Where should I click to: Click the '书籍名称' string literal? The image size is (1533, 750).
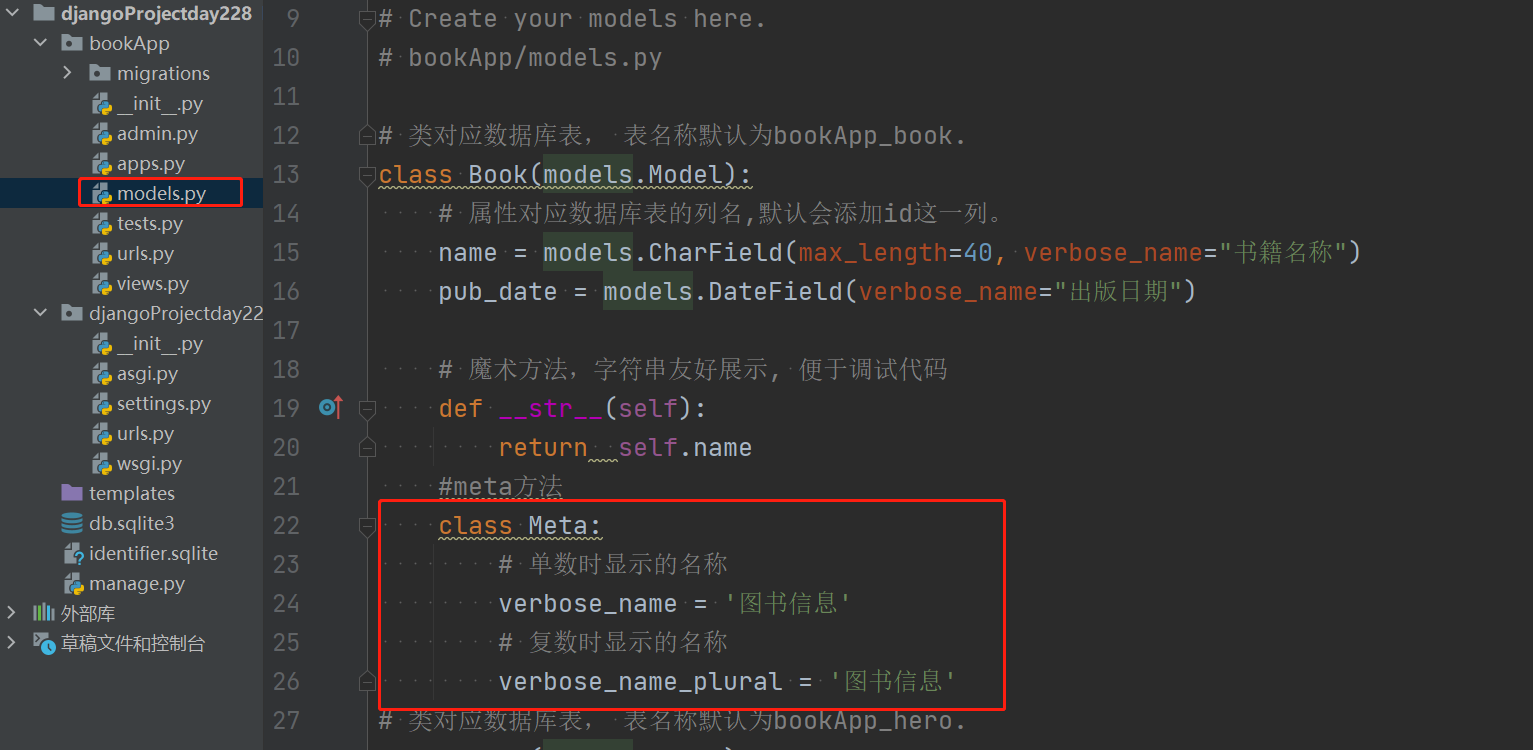[x=1283, y=252]
